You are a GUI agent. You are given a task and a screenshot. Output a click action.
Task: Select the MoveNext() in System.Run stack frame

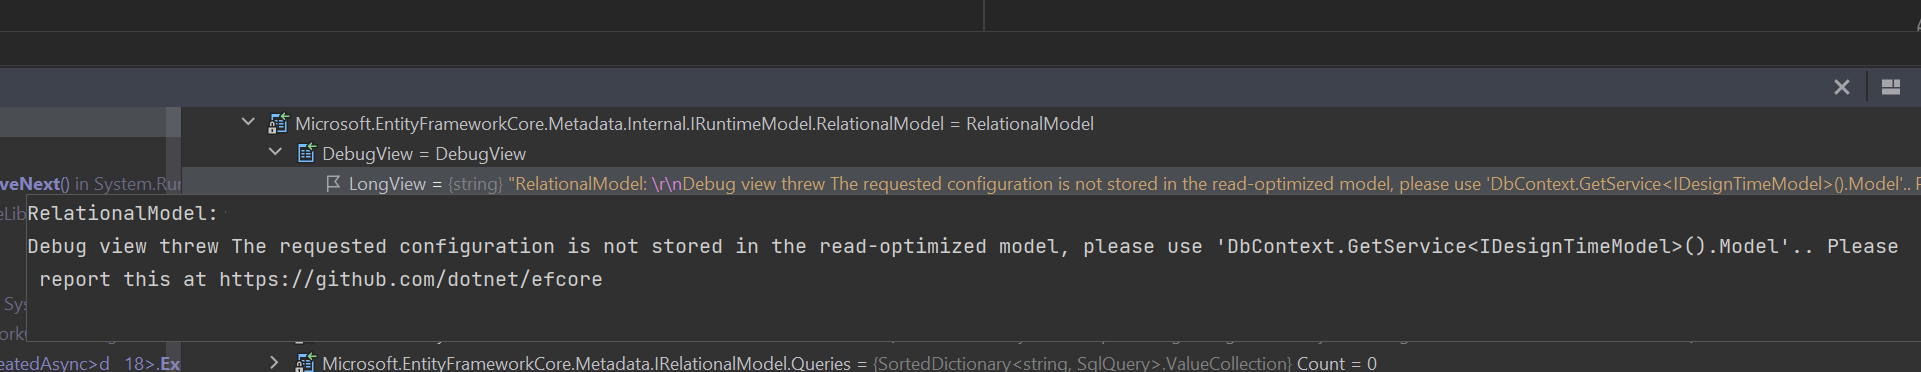pos(90,183)
